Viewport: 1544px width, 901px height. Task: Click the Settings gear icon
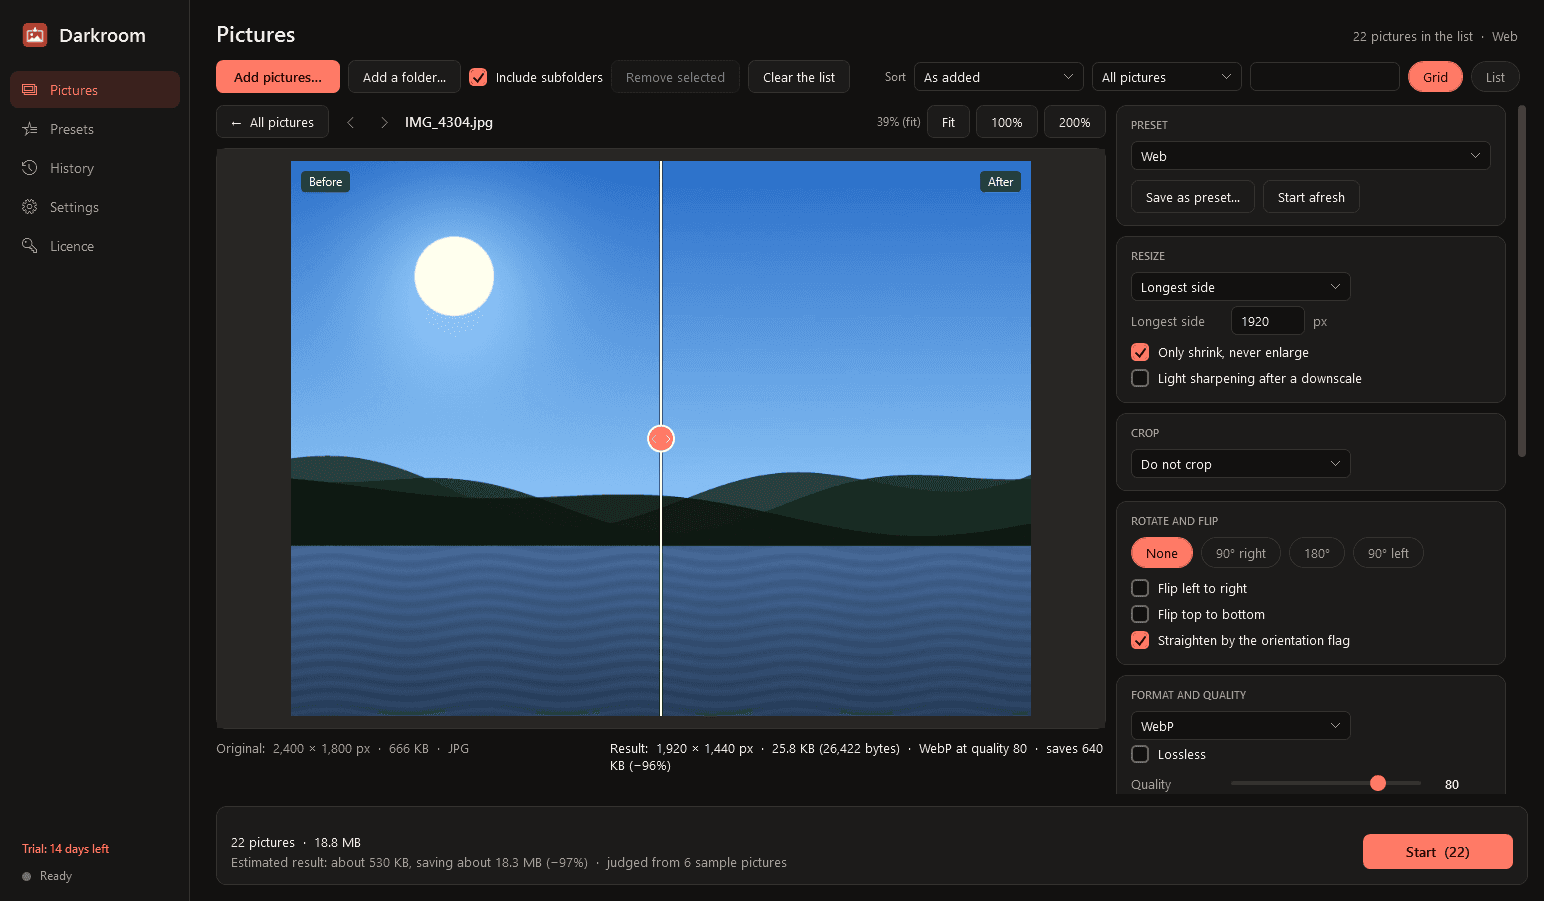coord(30,207)
